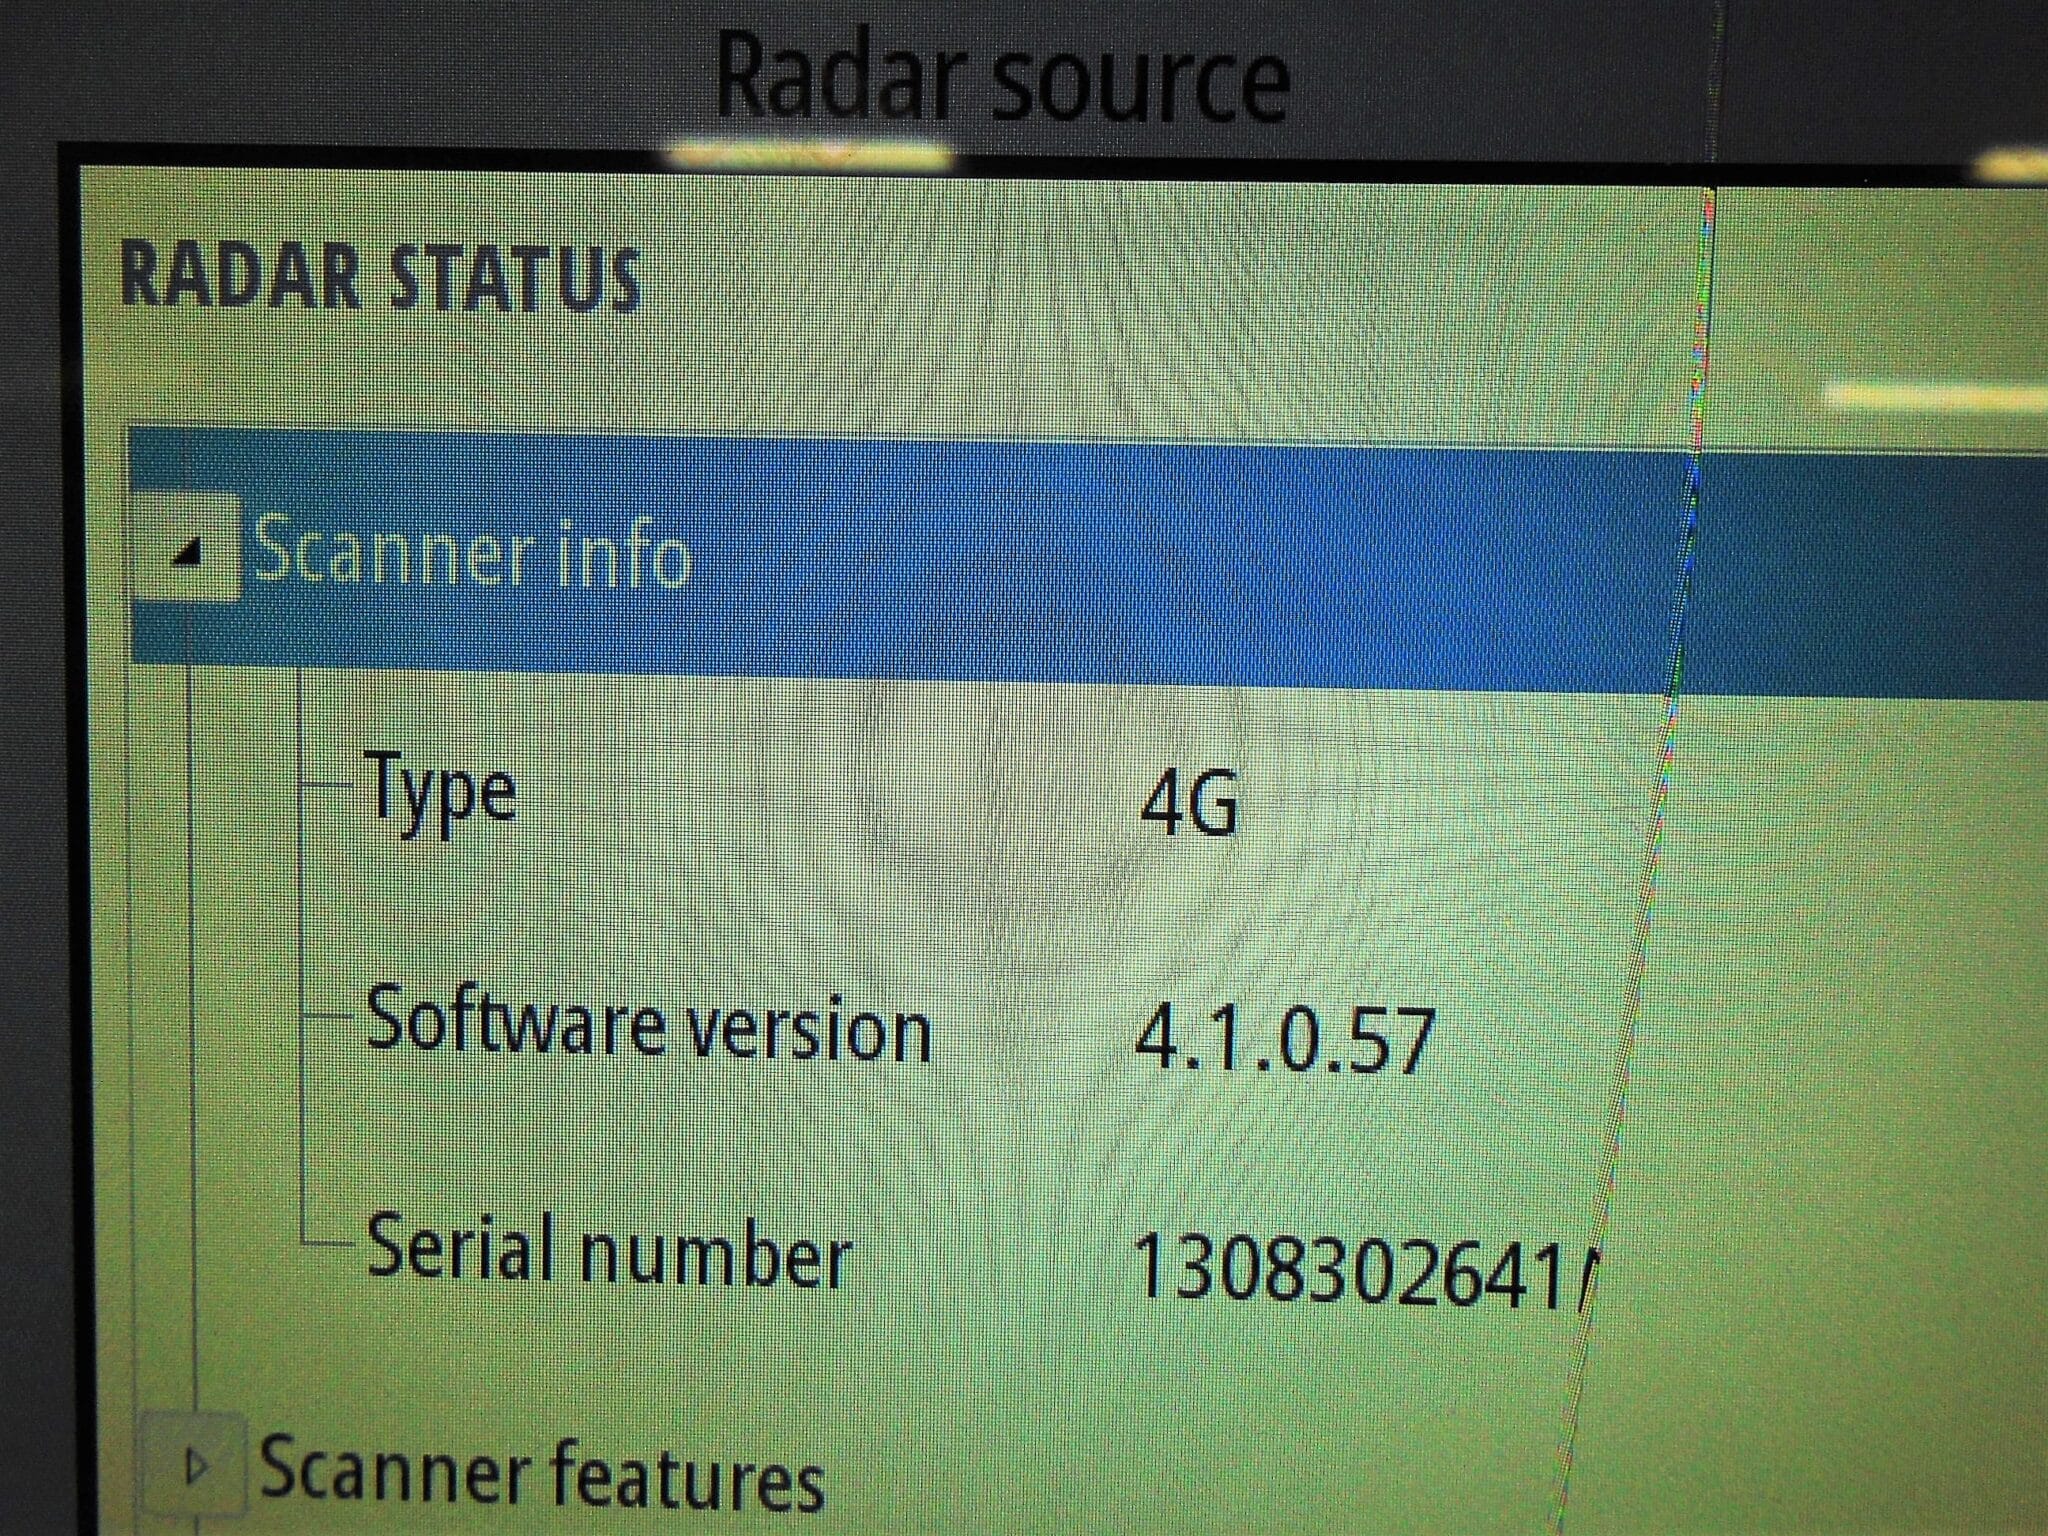Click the Radar source title
2048x1536 pixels.
point(1003,77)
